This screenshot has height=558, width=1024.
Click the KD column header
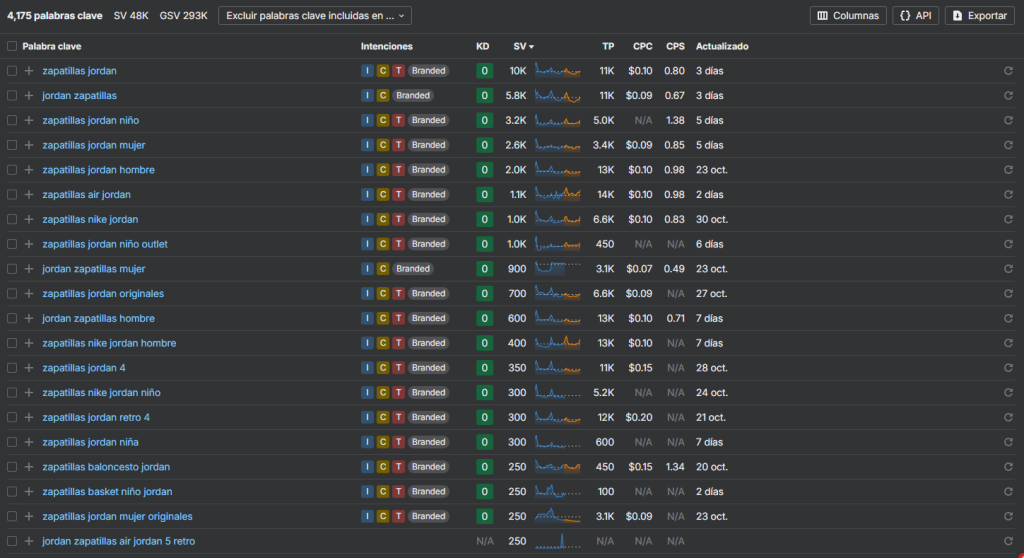coord(483,47)
